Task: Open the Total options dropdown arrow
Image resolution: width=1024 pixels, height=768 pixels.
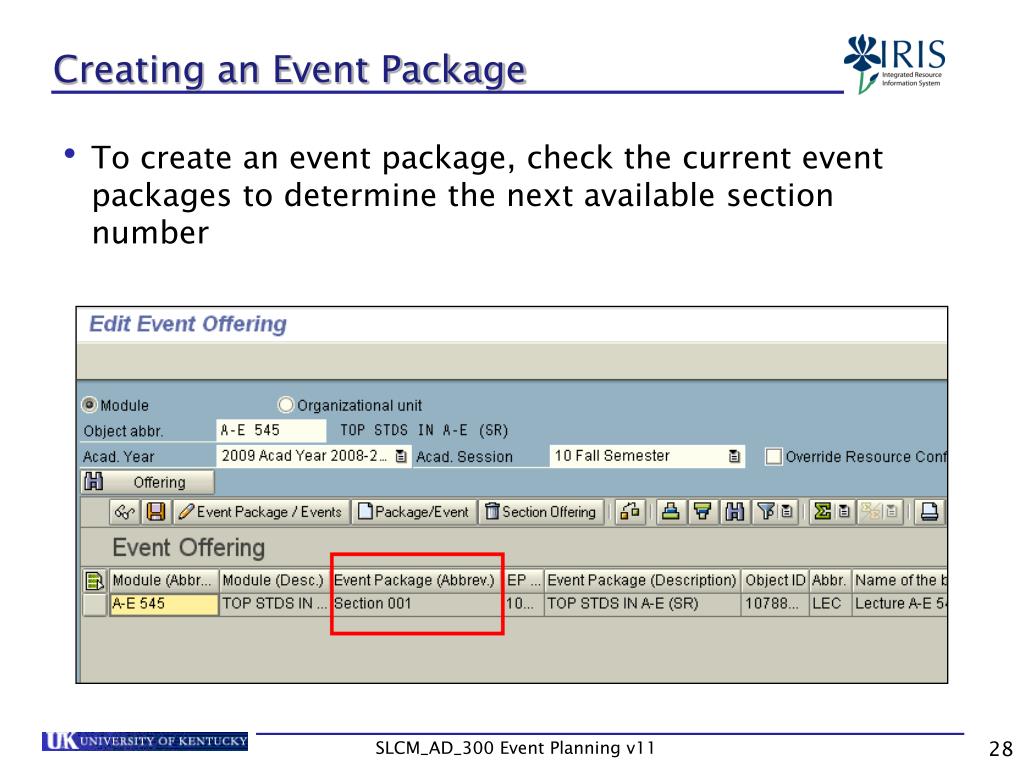Action: pos(844,512)
